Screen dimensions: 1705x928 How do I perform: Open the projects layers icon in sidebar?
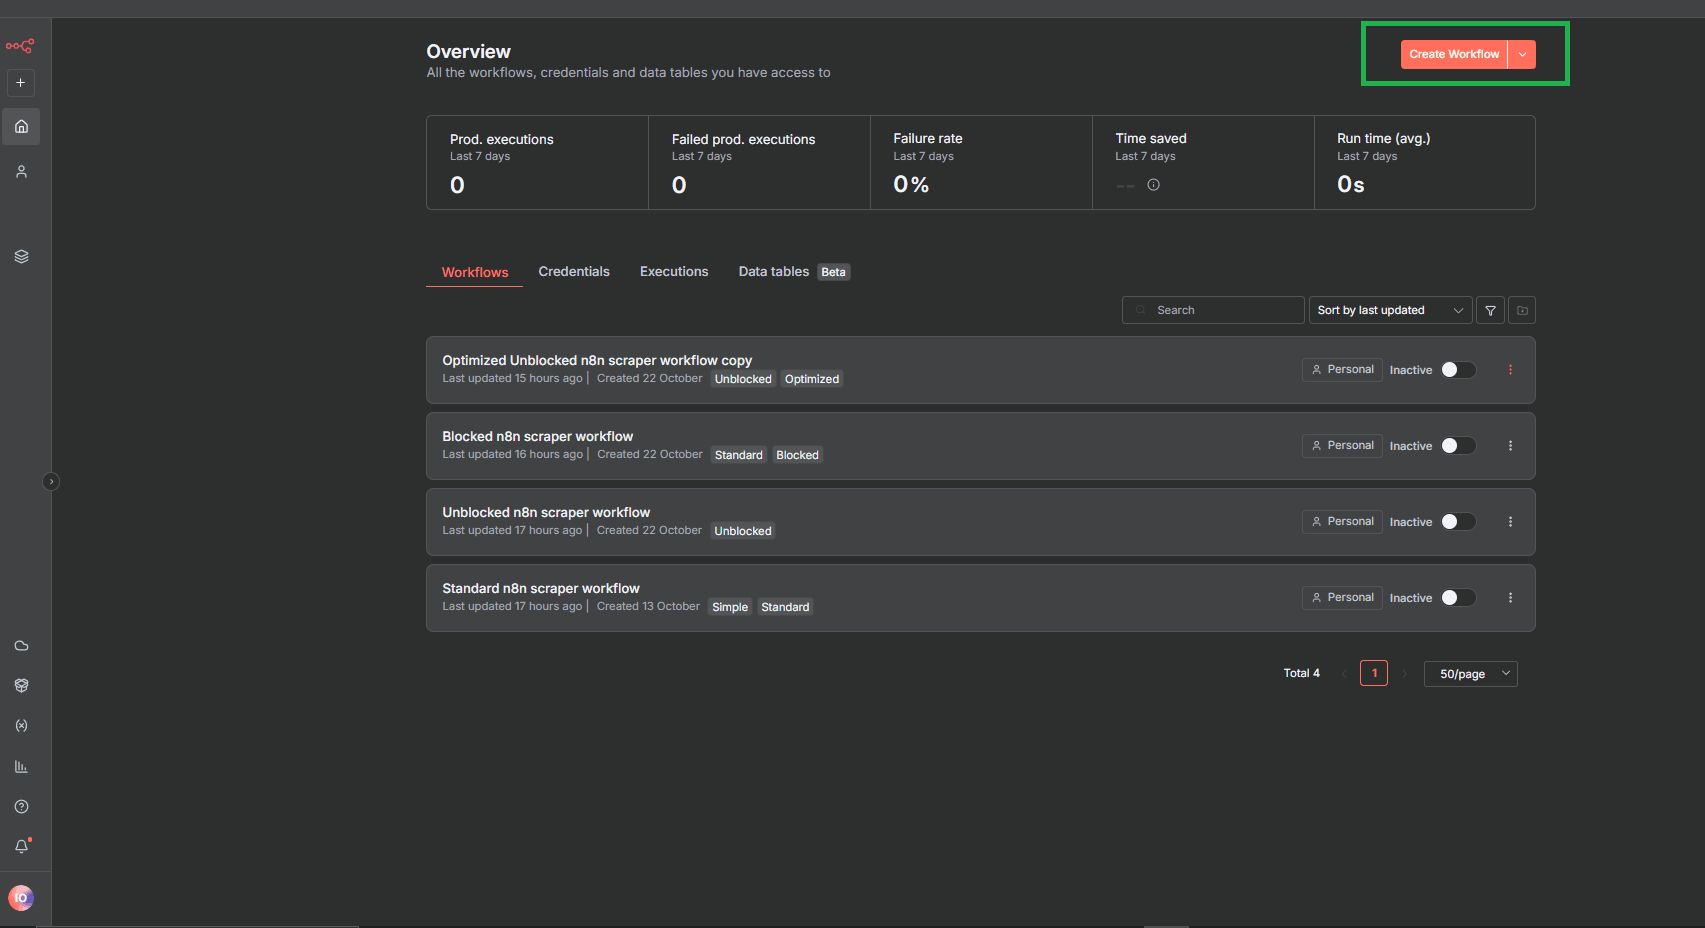(21, 256)
